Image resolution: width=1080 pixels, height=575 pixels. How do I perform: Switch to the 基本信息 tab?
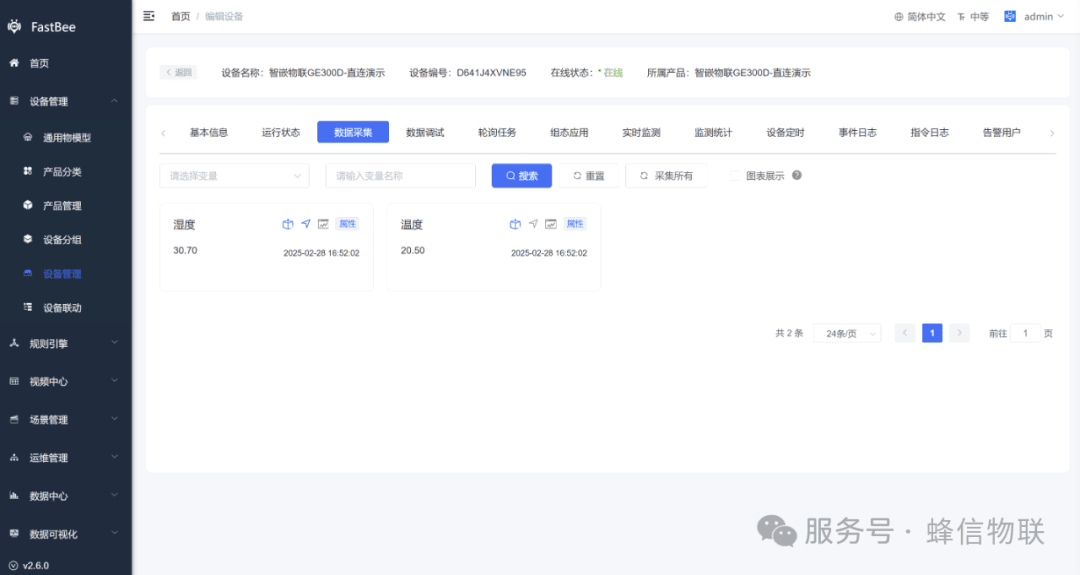point(209,132)
